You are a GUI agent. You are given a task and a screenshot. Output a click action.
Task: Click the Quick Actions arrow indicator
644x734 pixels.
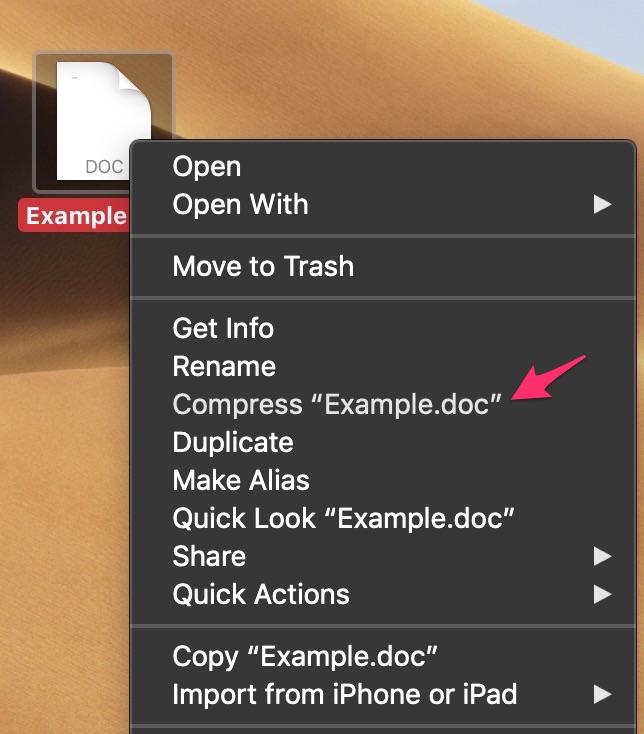pyautogui.click(x=602, y=595)
